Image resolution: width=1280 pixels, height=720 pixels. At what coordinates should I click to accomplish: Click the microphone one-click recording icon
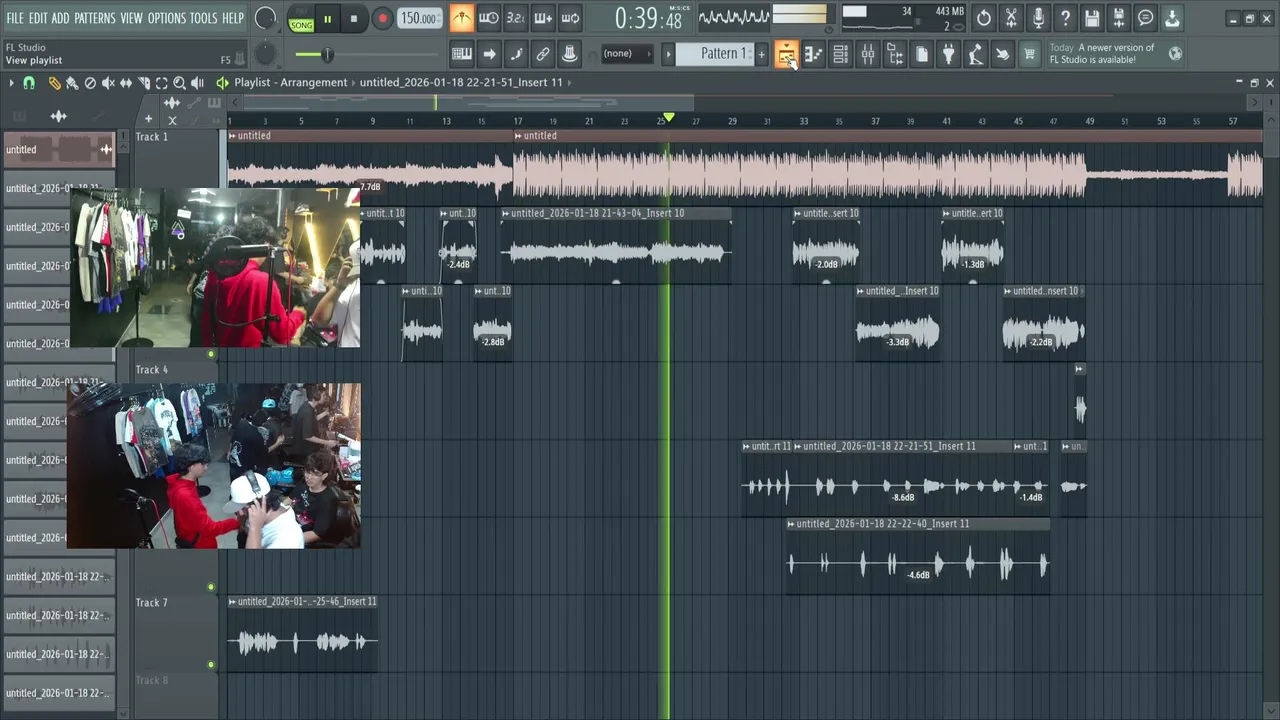pyautogui.click(x=1038, y=18)
